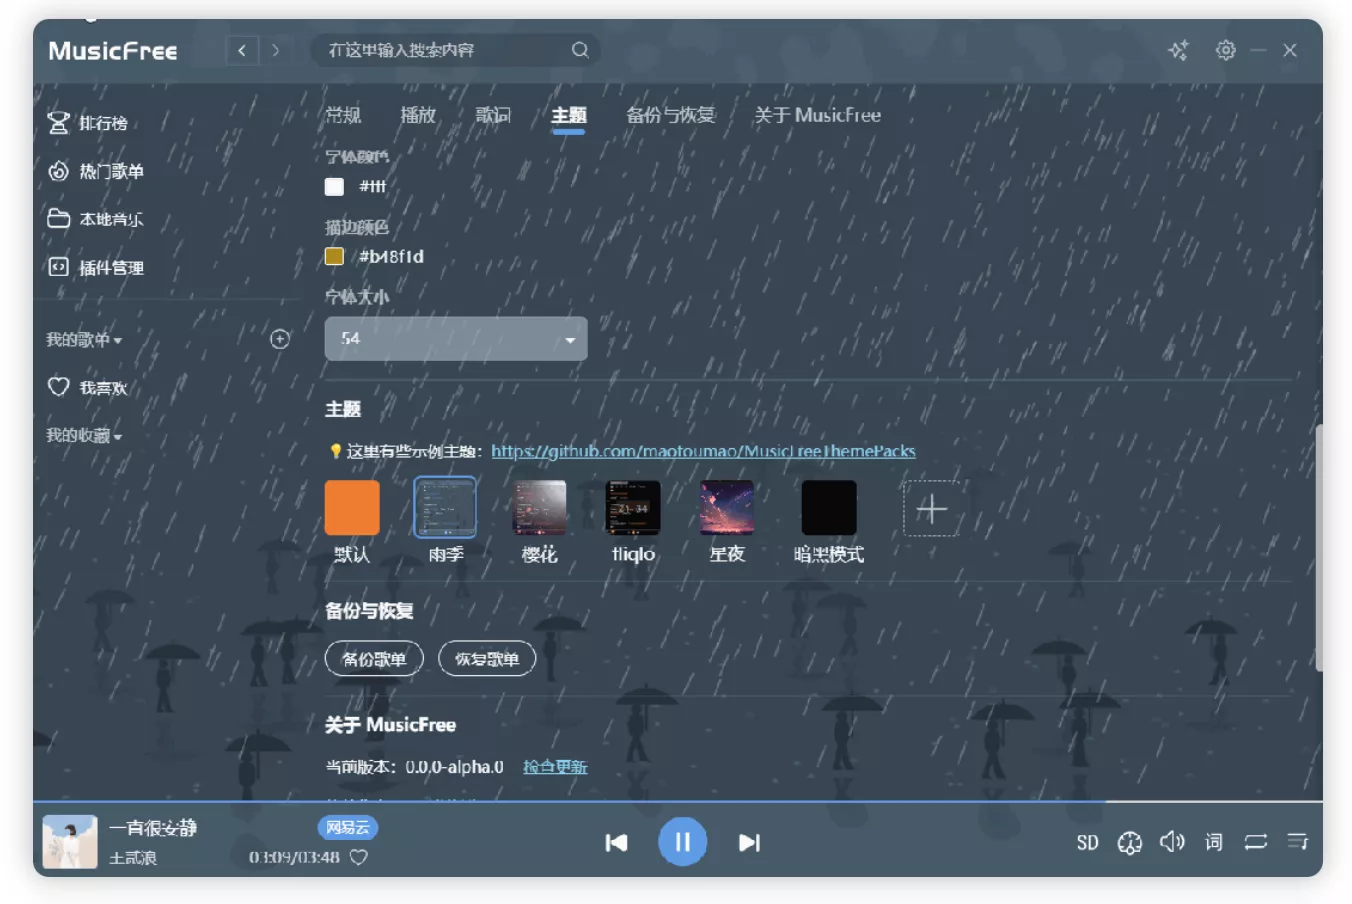Play the previous track
Image resolution: width=1352 pixels, height=904 pixels.
616,843
